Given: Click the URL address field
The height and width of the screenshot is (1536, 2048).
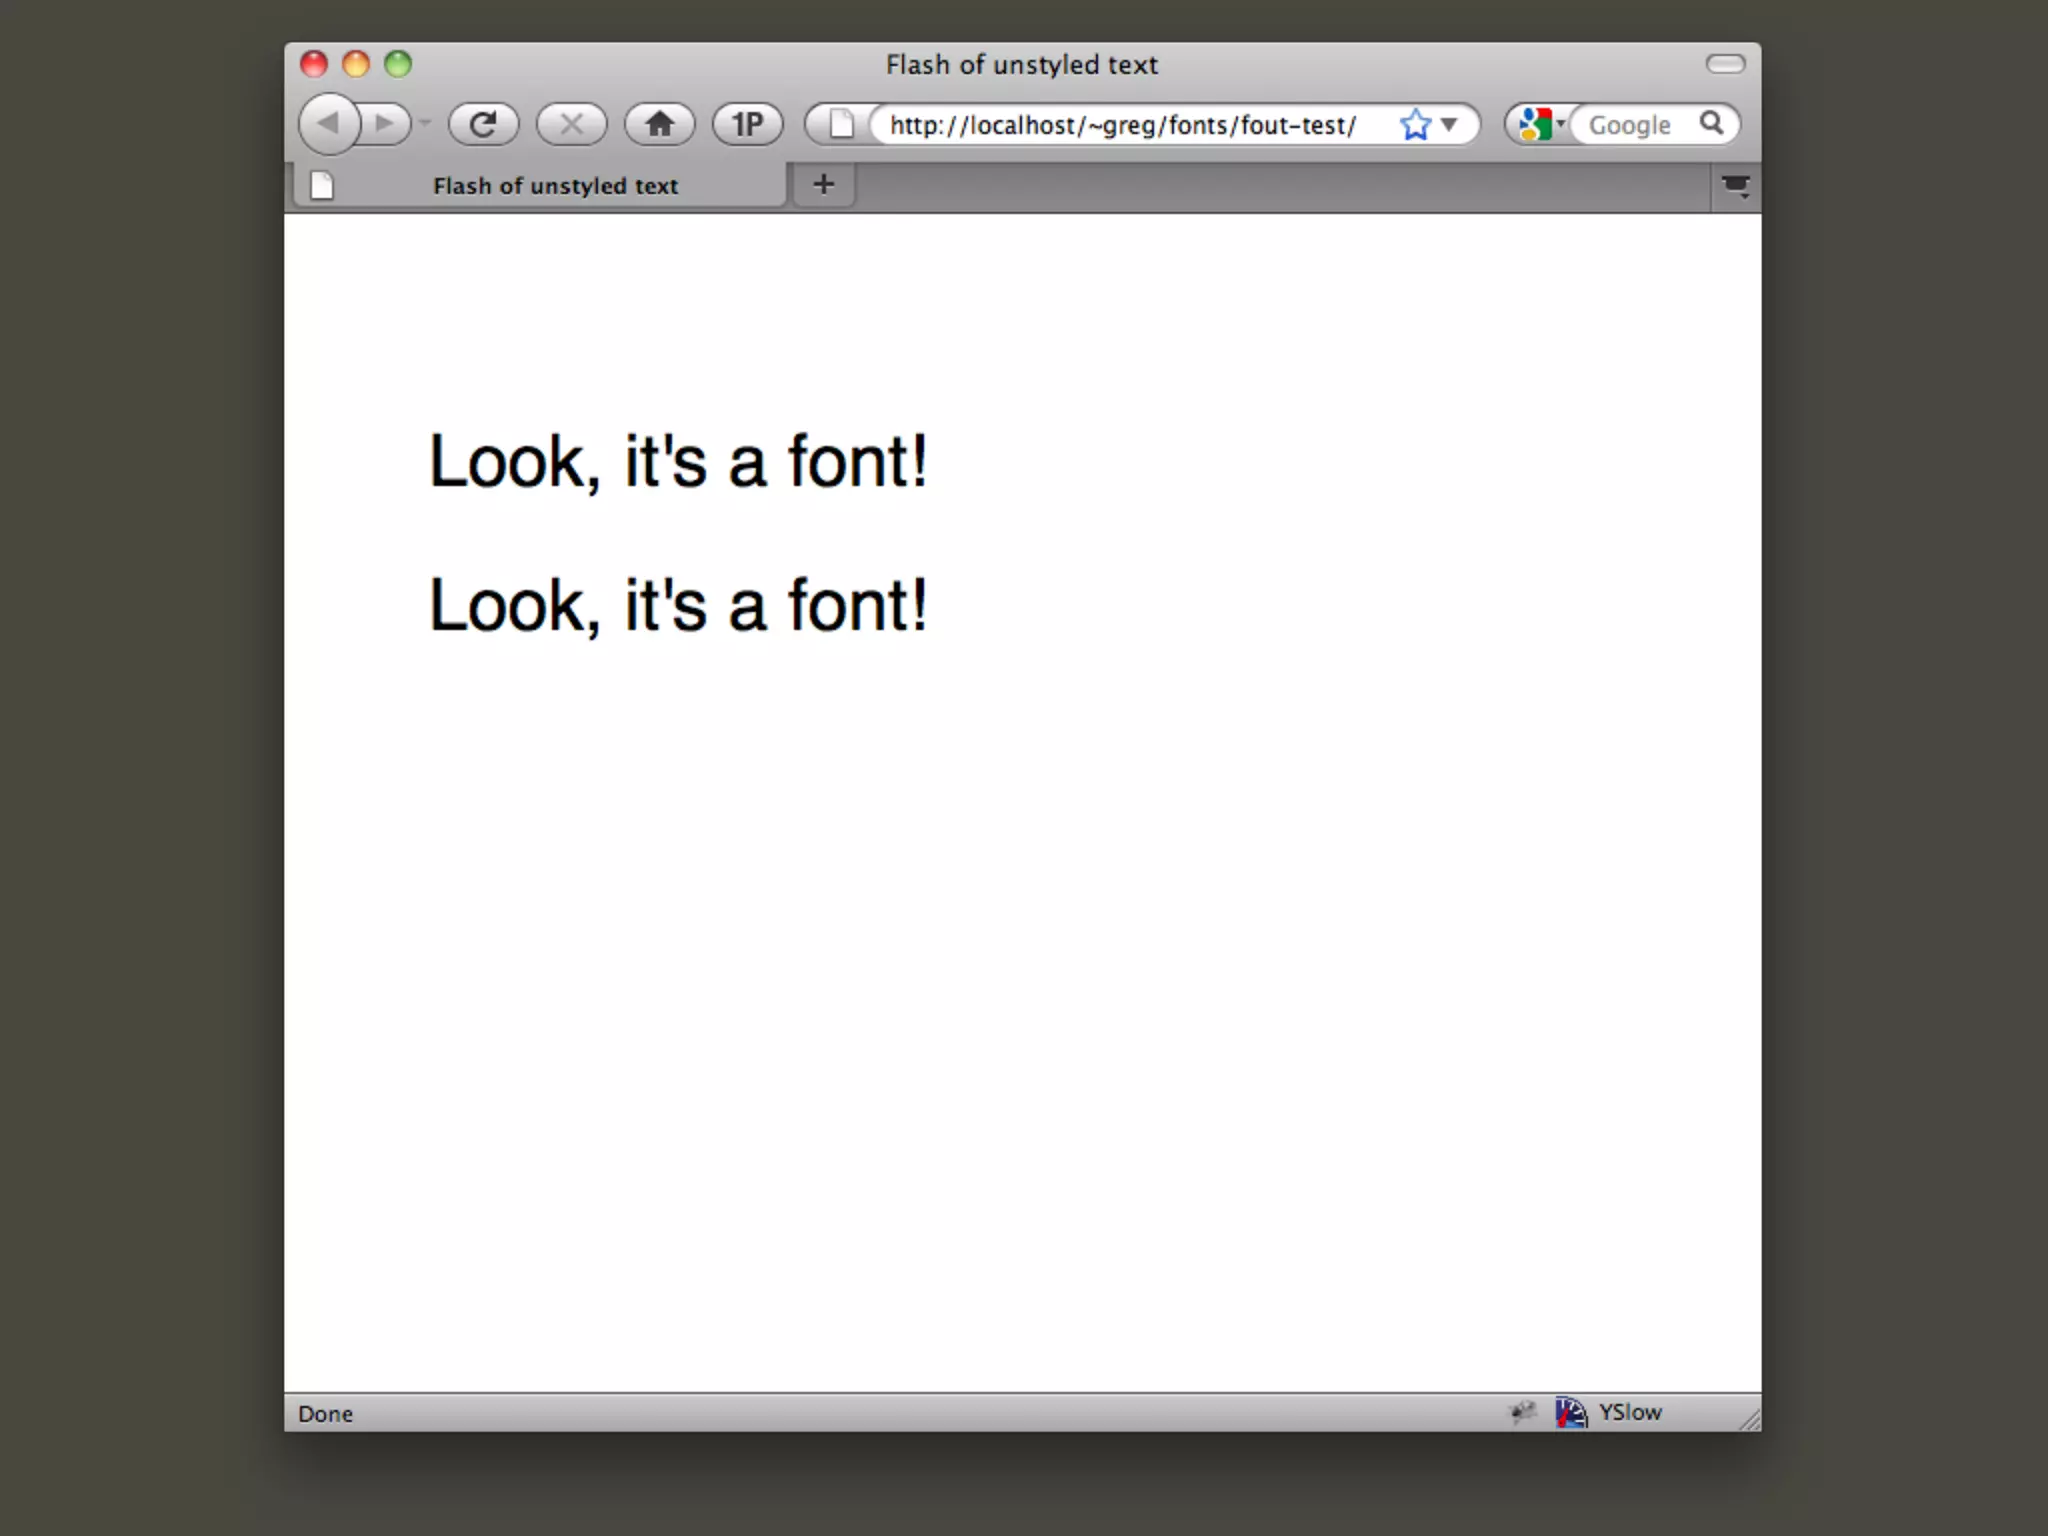Looking at the screenshot, I should click(1122, 125).
